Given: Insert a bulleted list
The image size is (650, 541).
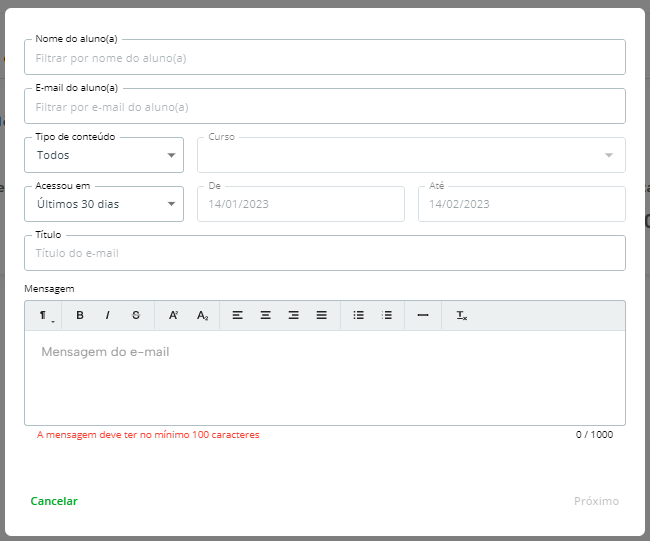Looking at the screenshot, I should coord(358,315).
